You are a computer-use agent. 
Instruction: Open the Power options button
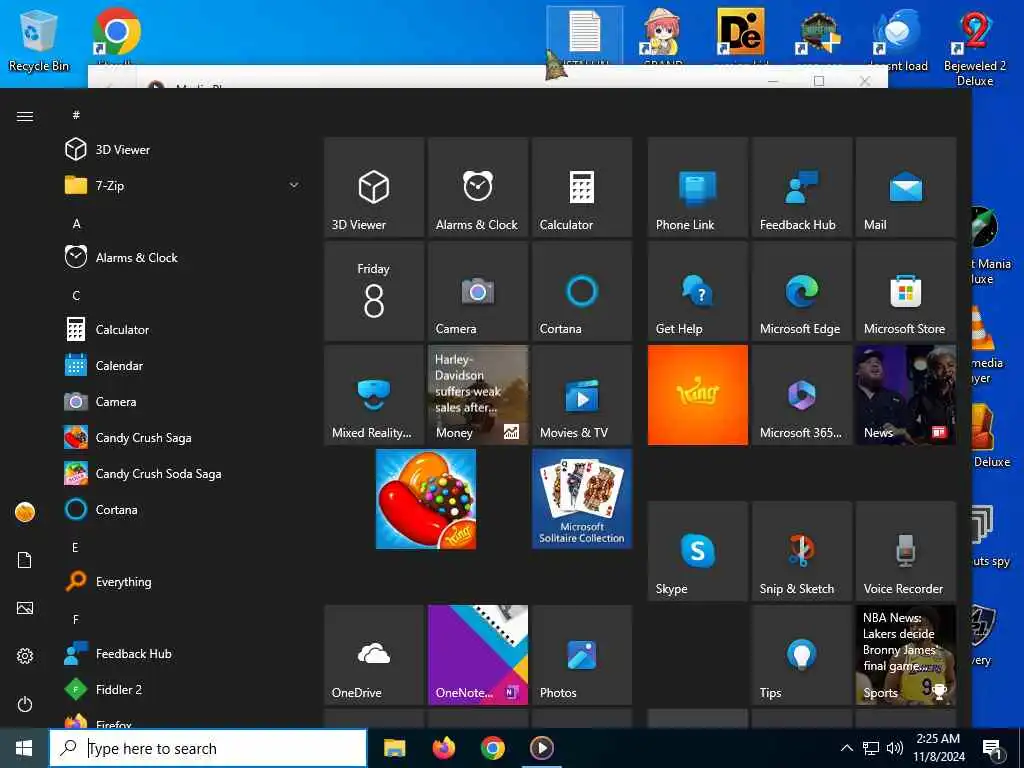[25, 704]
